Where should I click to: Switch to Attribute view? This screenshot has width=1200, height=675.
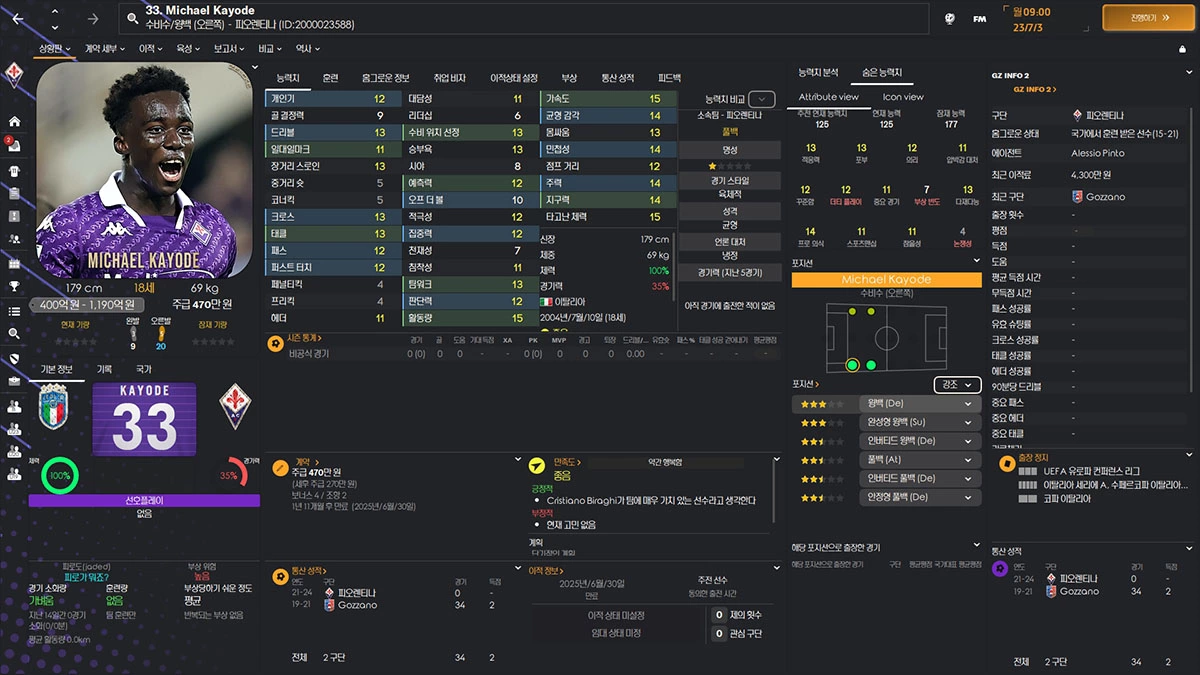pos(828,97)
